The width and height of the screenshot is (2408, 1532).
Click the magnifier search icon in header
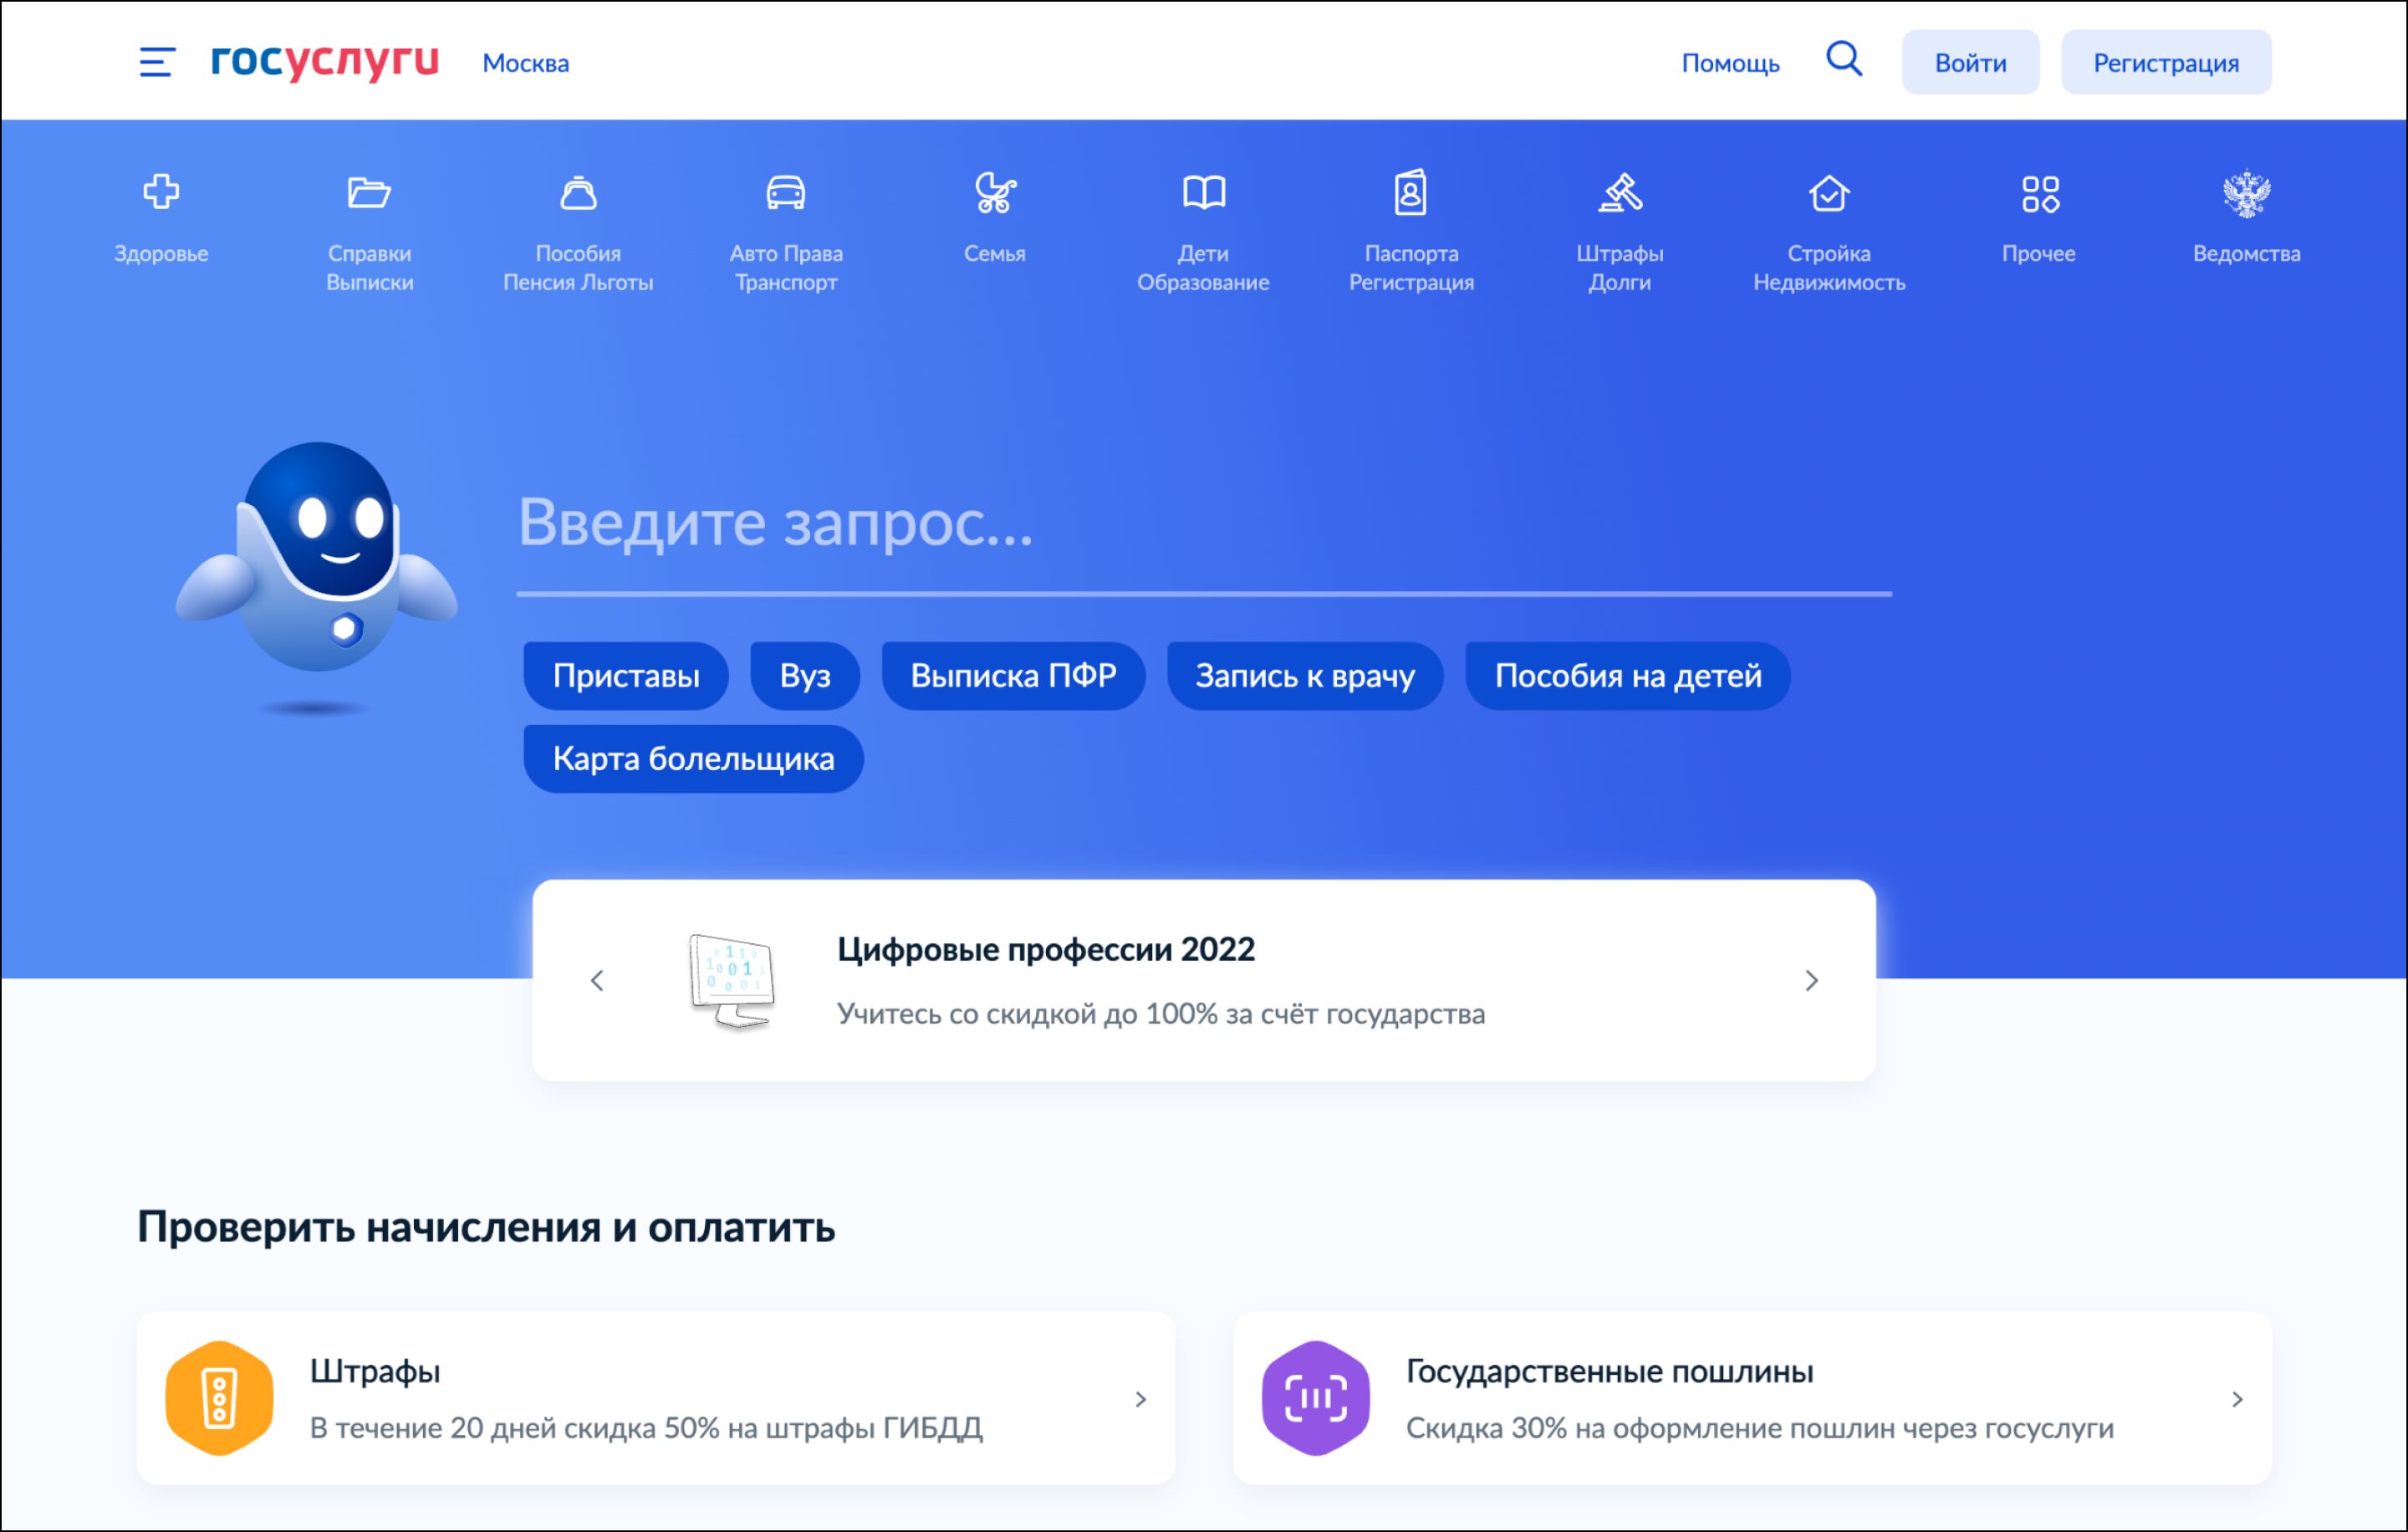[1843, 60]
